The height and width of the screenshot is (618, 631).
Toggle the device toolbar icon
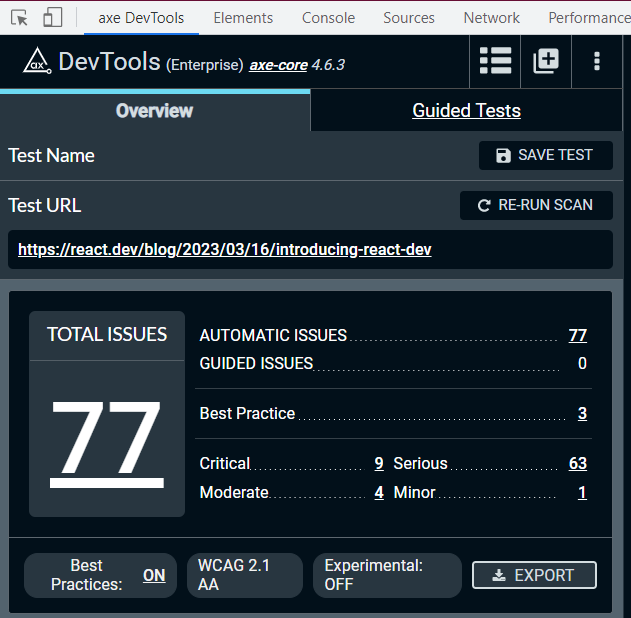(x=53, y=18)
